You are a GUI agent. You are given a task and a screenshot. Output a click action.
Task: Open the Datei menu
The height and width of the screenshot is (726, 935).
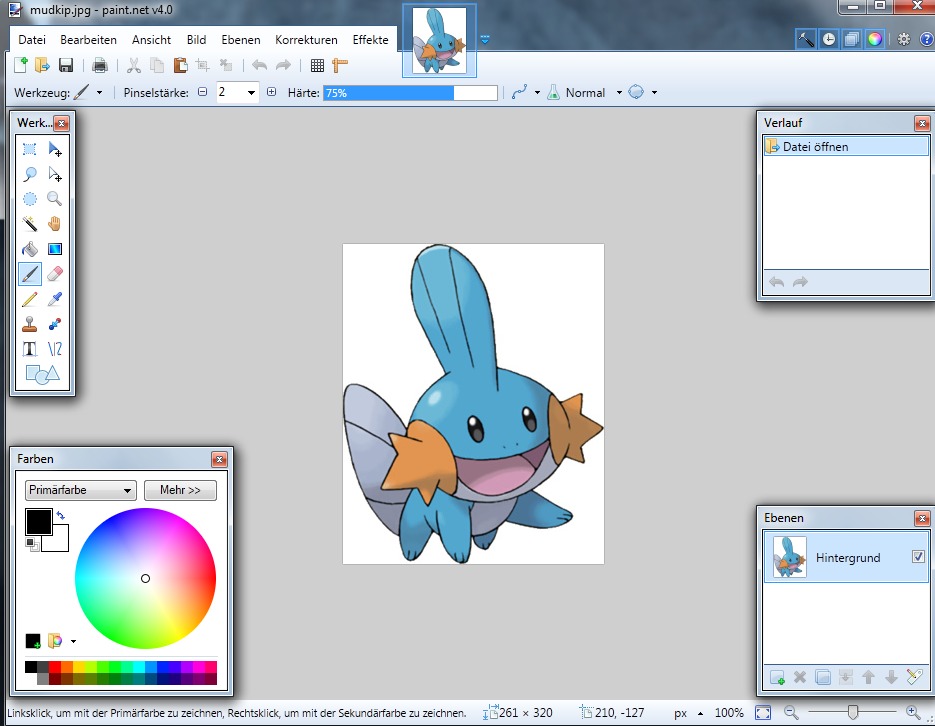32,40
